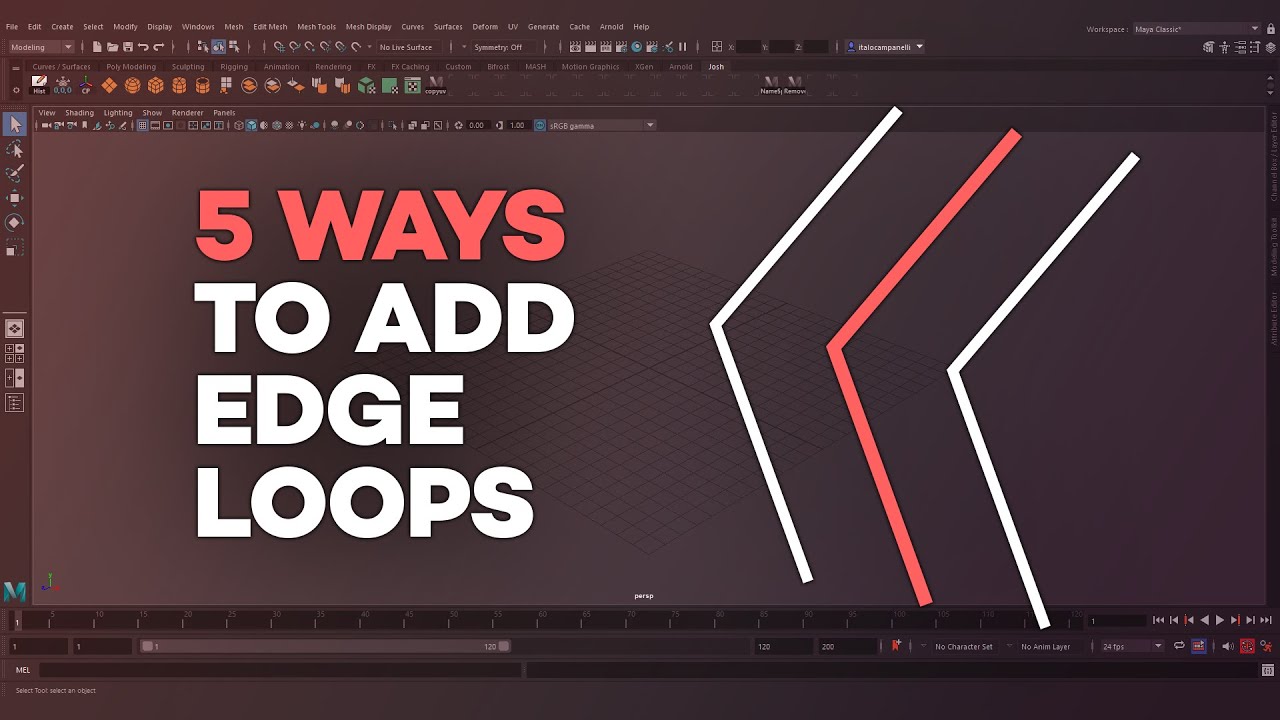Run the NameSp shelf script

(771, 85)
